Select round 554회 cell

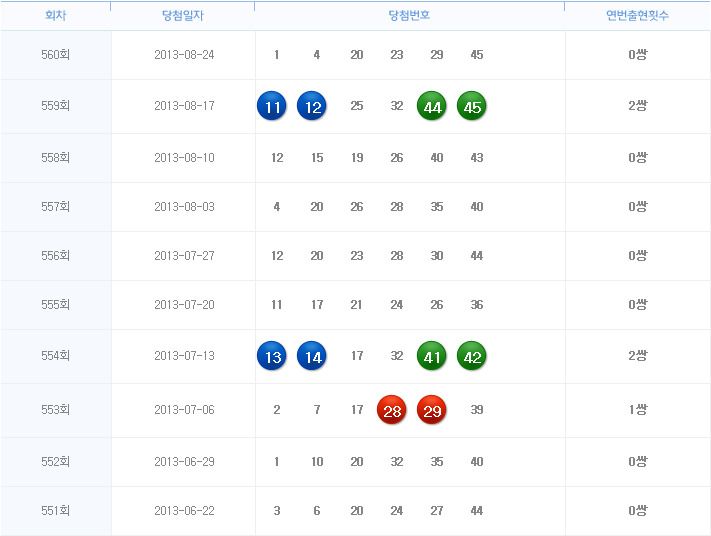pos(55,356)
